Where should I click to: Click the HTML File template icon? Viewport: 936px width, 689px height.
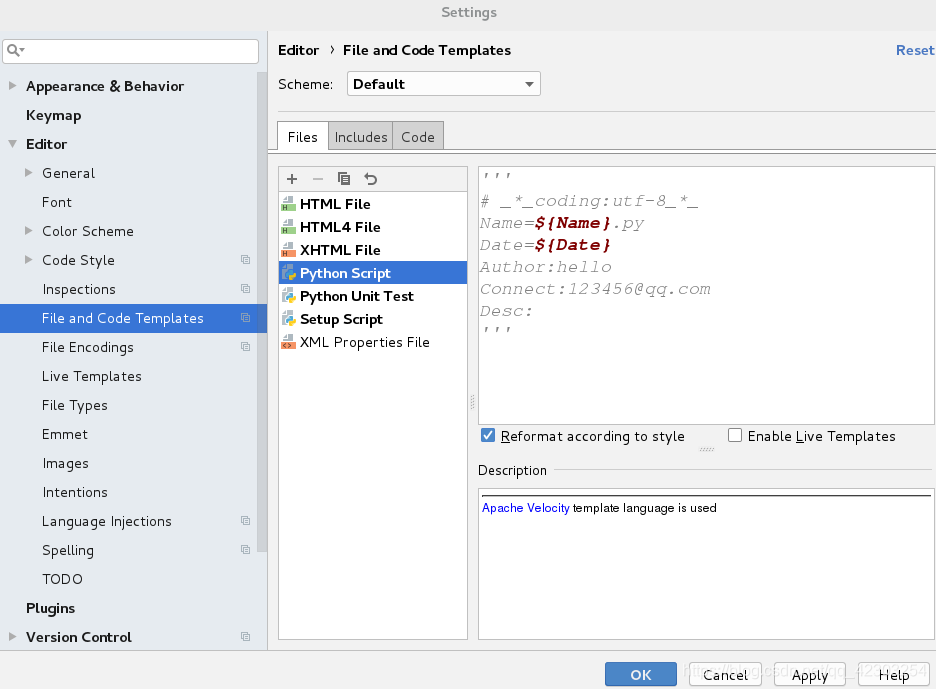pos(289,204)
